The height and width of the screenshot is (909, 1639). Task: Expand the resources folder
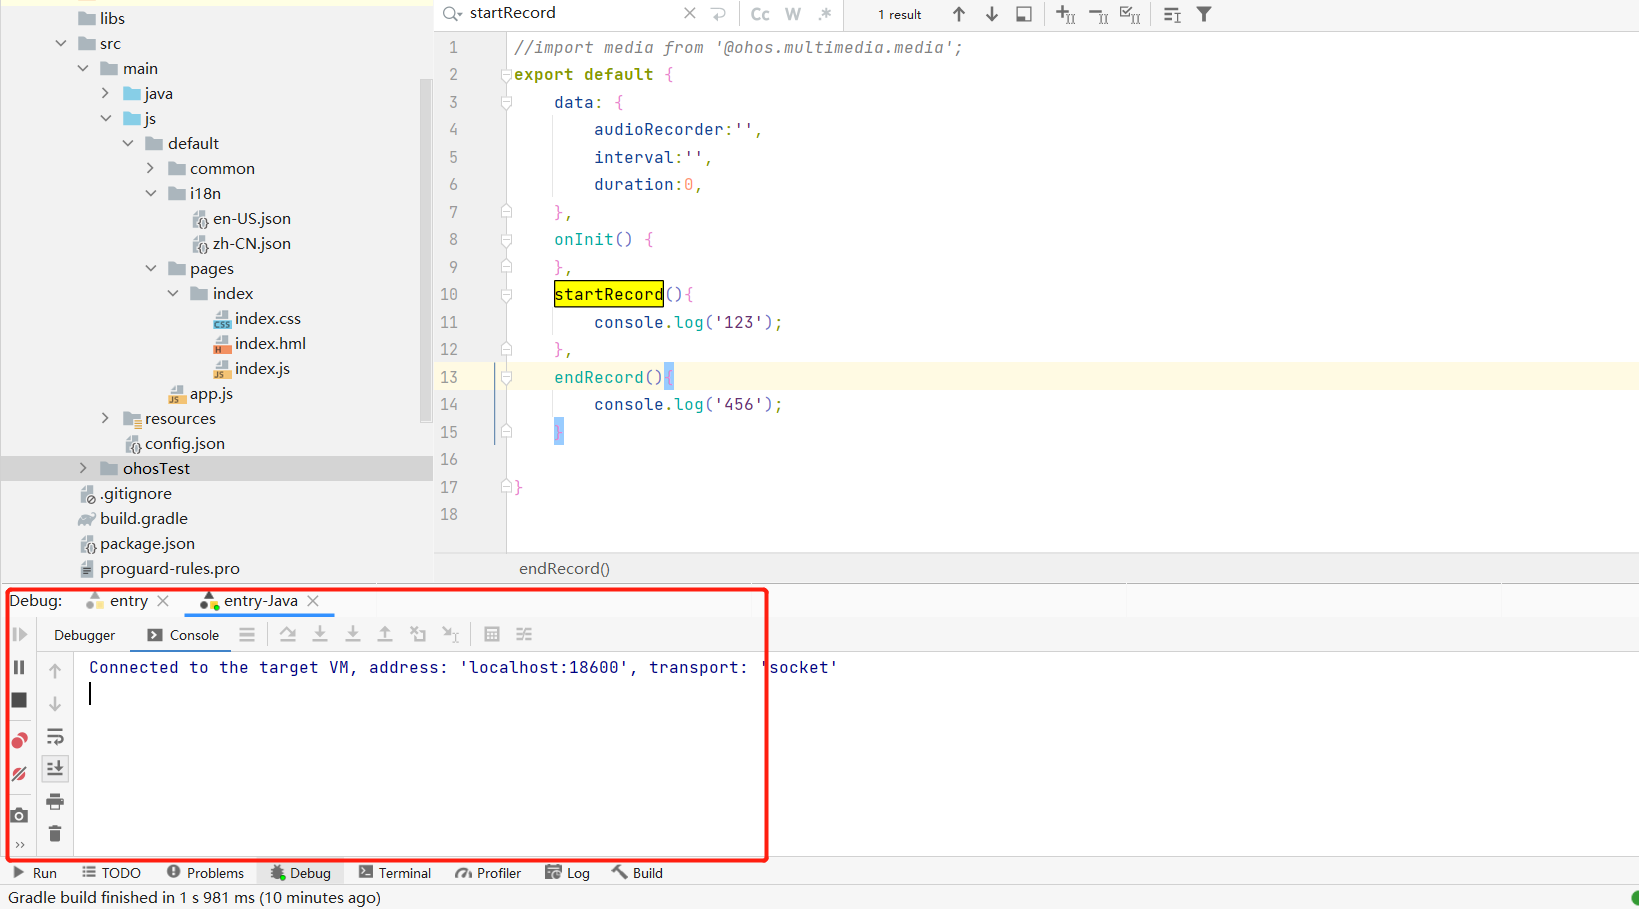(105, 418)
